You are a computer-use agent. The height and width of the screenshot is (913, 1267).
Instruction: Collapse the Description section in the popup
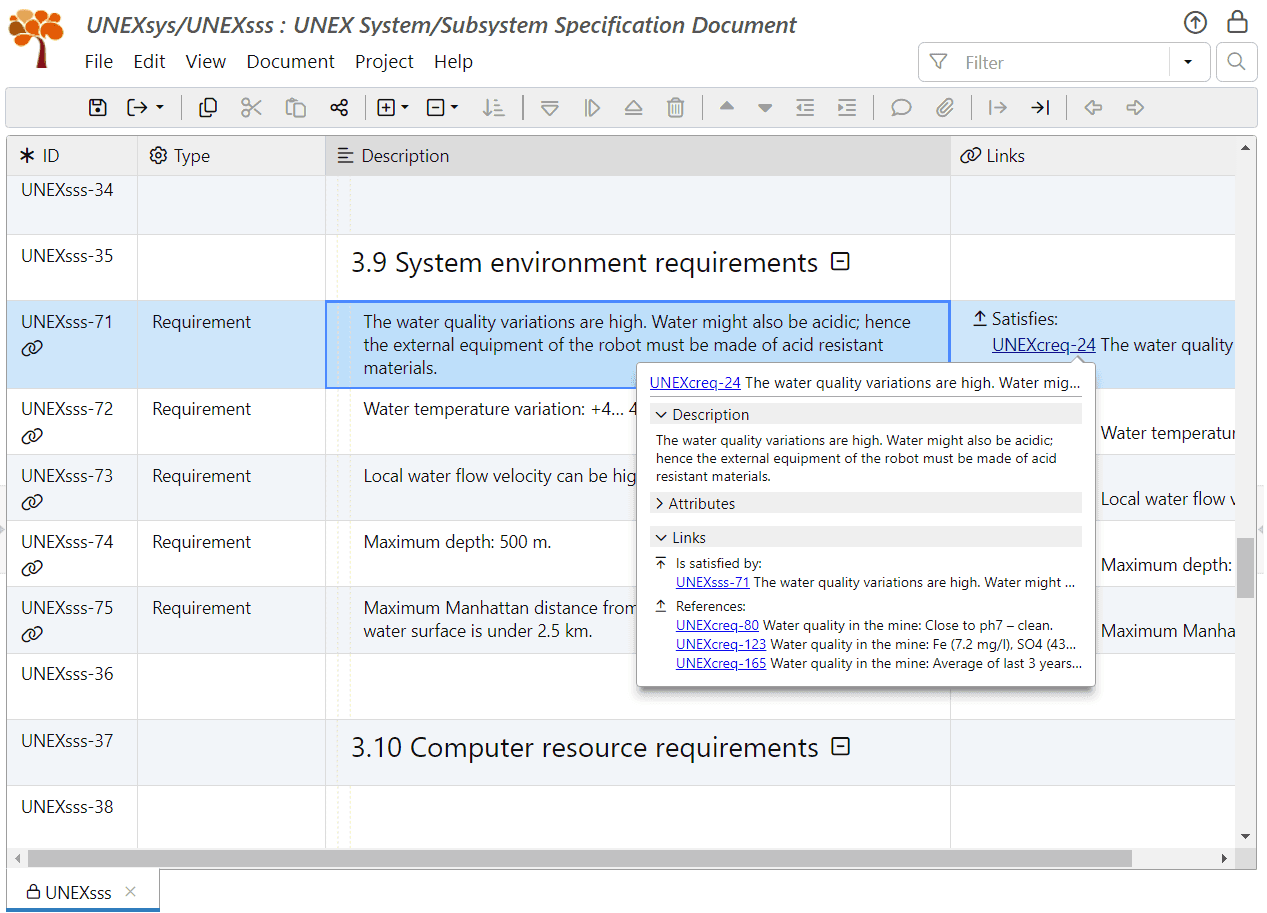(659, 415)
